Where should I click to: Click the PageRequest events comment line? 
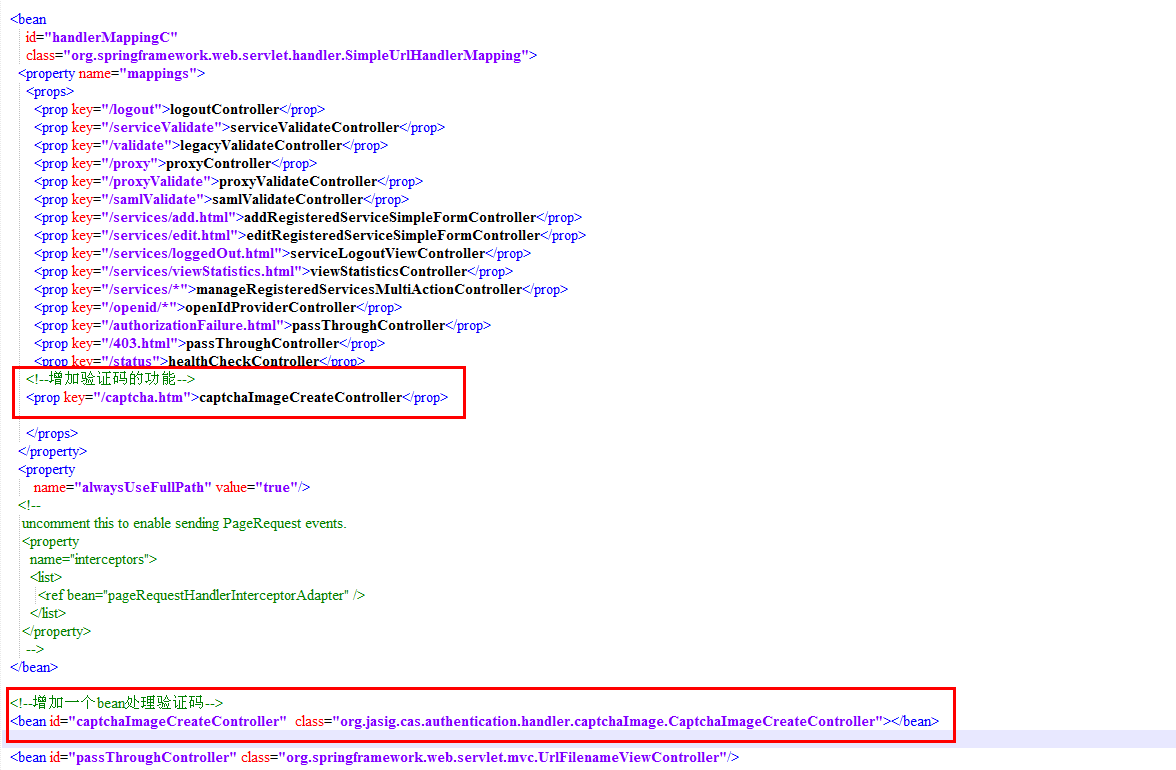[184, 523]
